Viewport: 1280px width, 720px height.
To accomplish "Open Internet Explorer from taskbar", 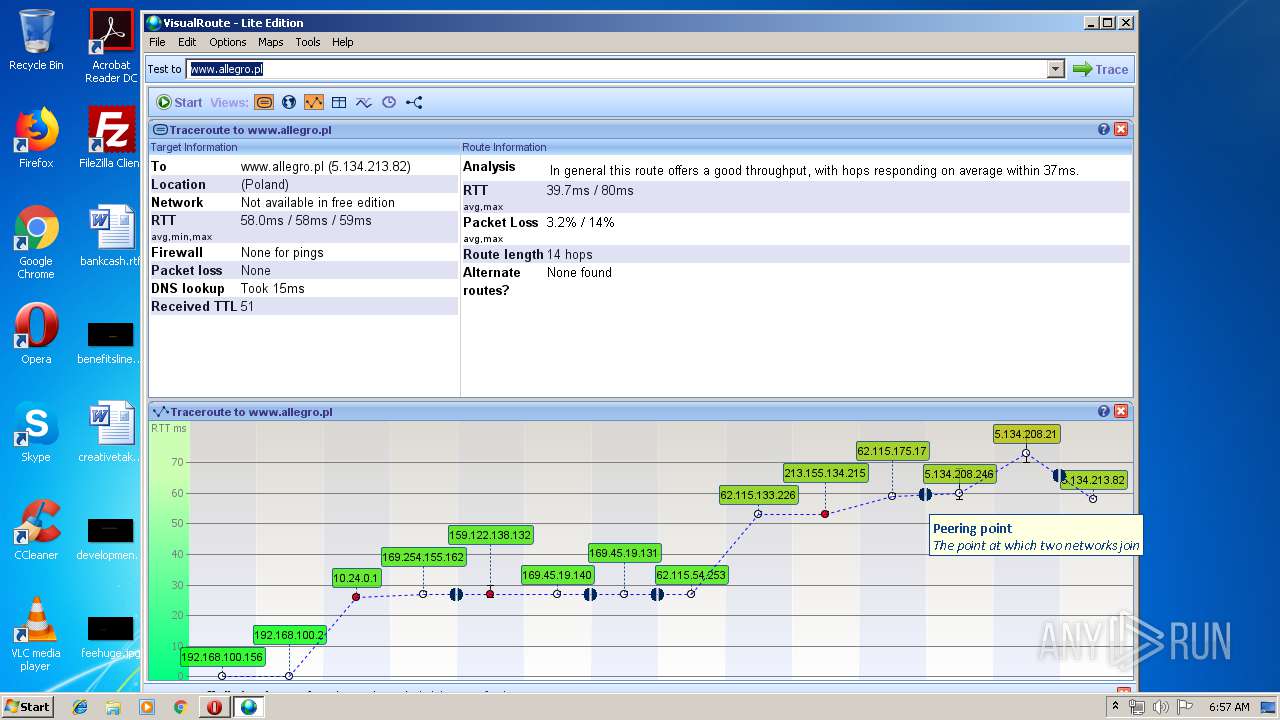I will (x=80, y=707).
